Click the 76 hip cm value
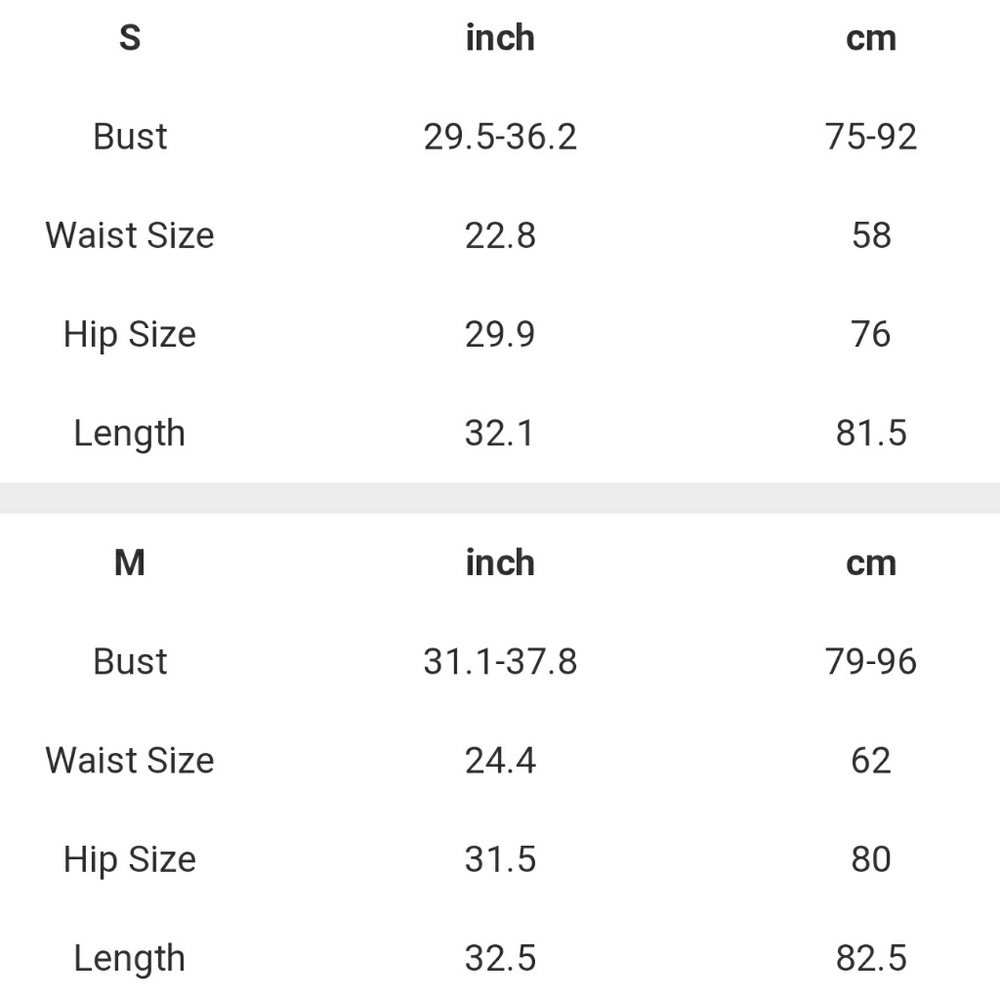Image resolution: width=1000 pixels, height=999 pixels. click(x=871, y=334)
